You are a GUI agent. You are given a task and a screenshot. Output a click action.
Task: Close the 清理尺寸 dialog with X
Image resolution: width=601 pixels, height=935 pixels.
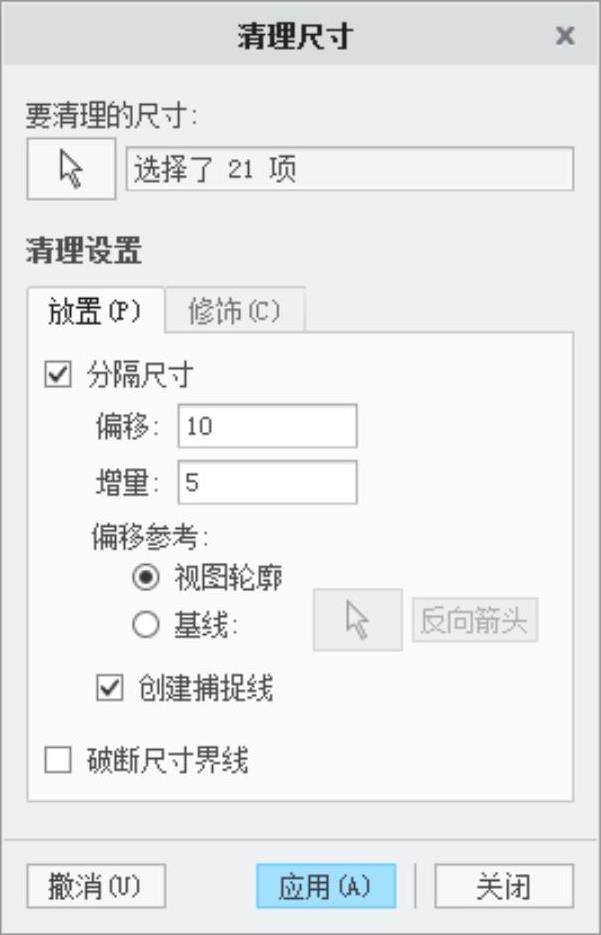tap(565, 36)
